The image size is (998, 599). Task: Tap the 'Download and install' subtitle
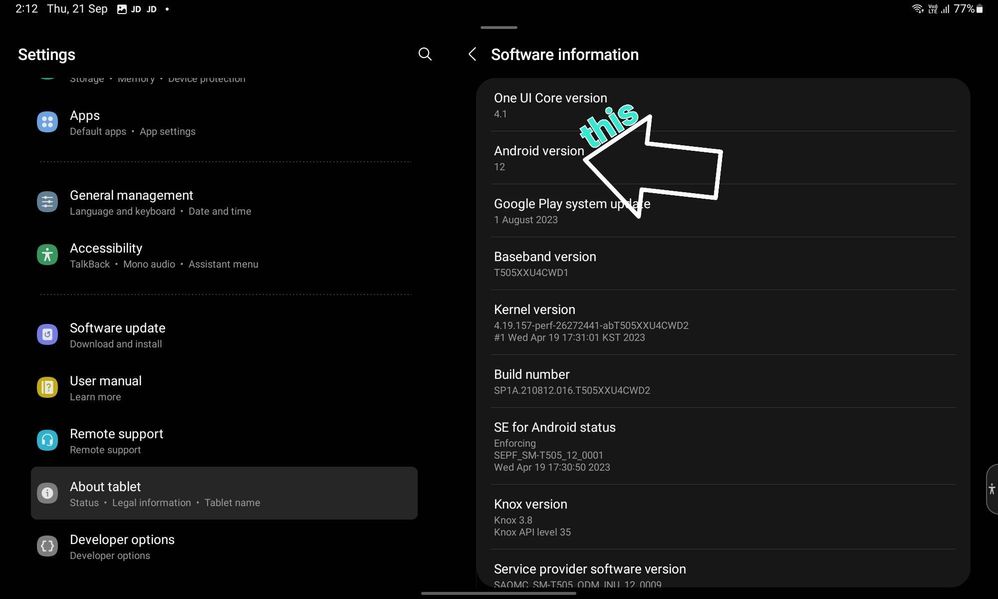point(116,344)
